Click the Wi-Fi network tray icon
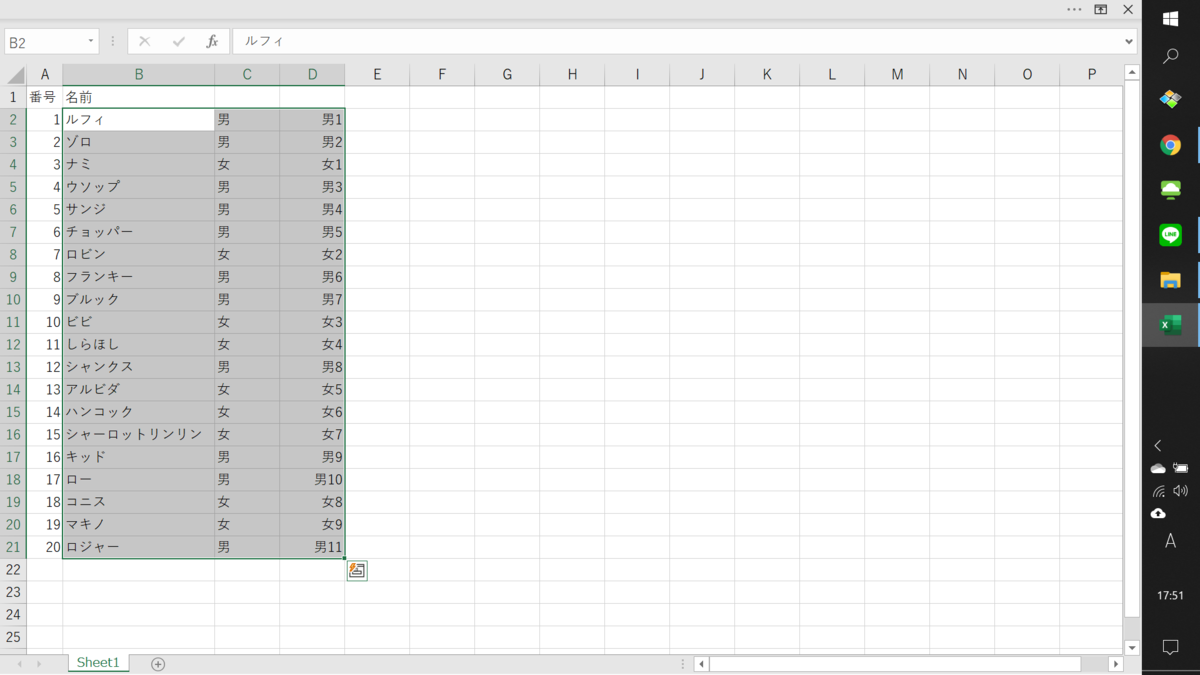This screenshot has width=1200, height=675. coord(1158,491)
